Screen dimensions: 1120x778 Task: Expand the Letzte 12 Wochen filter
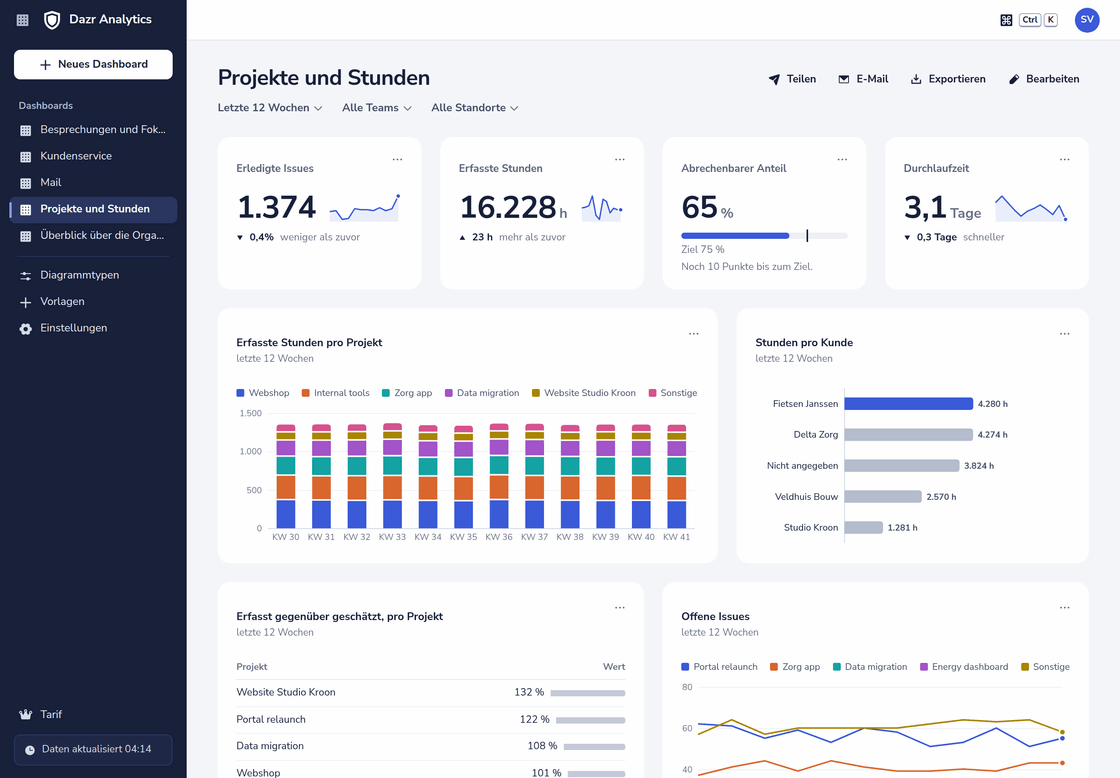270,108
